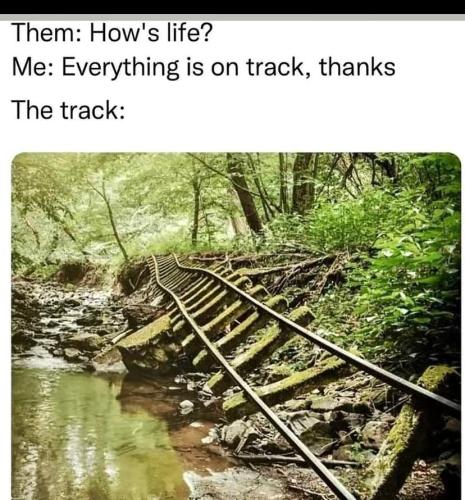The image size is (465, 500).
Task: Click the "Them: How's life?" text line
Action: (112, 33)
